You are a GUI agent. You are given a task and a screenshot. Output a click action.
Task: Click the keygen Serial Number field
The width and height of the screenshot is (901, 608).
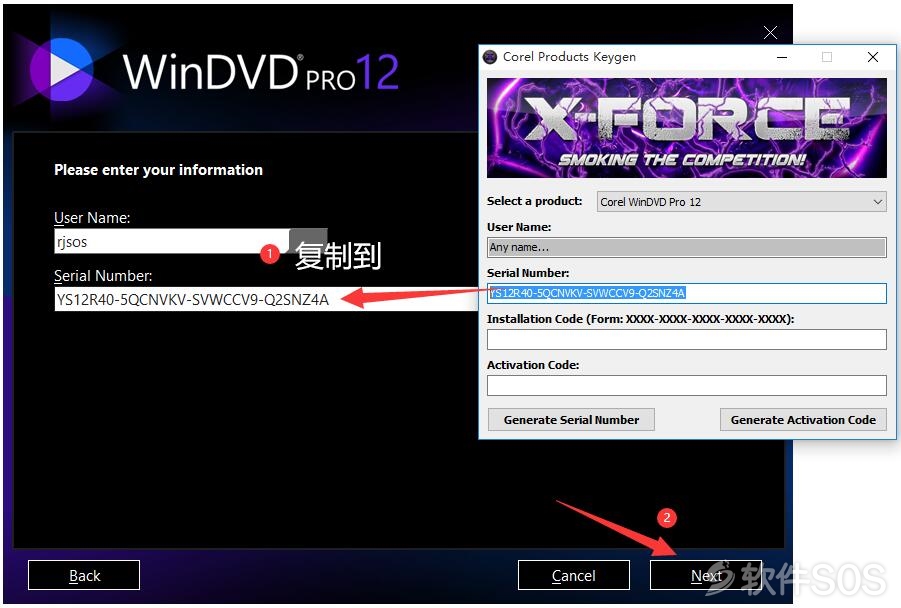click(687, 293)
